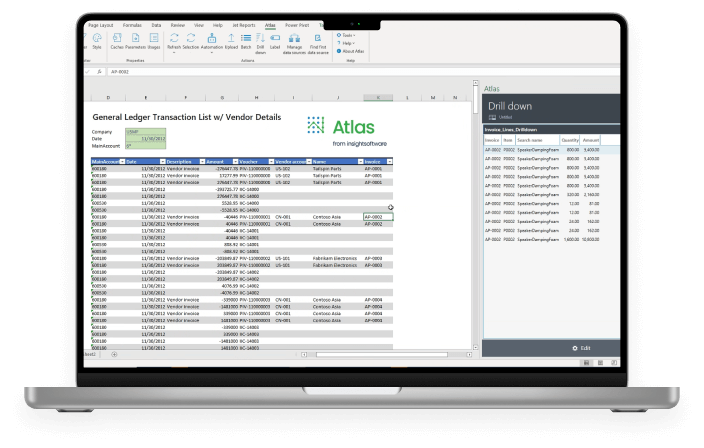Click Amount column header in Drill down
The height and width of the screenshot is (448, 704).
tap(590, 140)
